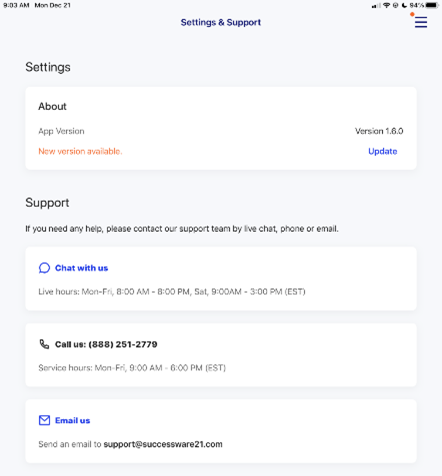Open the hamburger menu icon
The width and height of the screenshot is (442, 476).
pyautogui.click(x=421, y=22)
